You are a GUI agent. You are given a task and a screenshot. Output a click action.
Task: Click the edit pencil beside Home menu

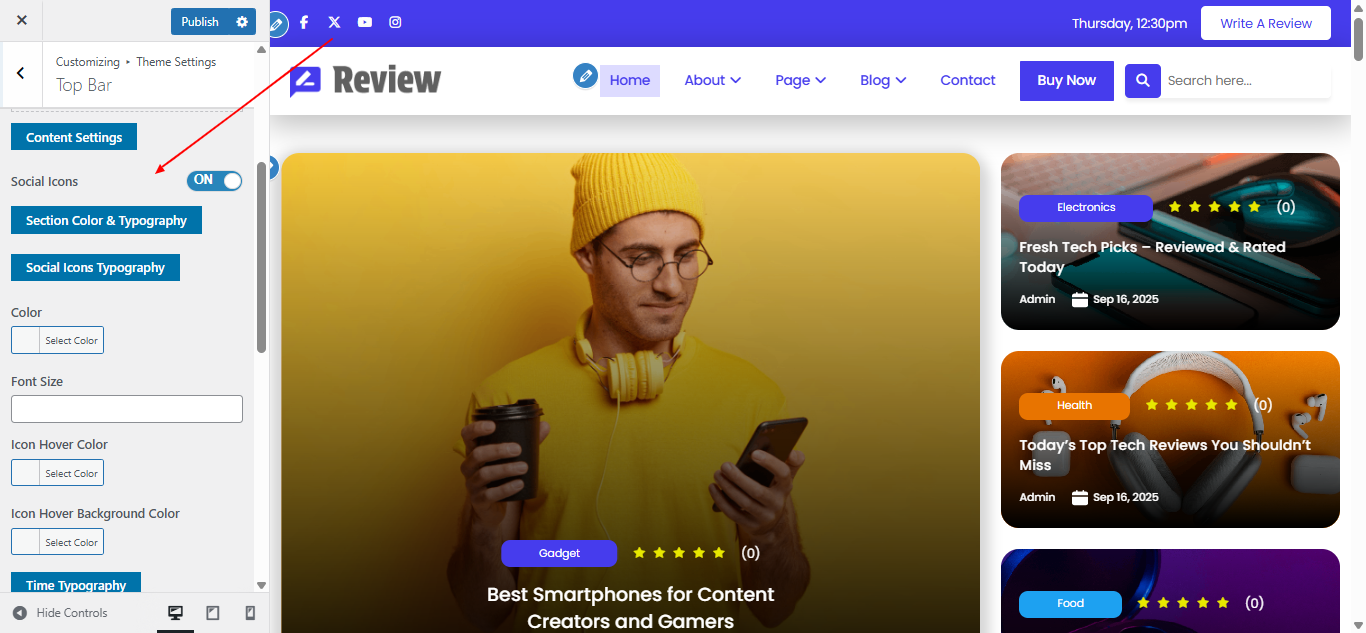point(585,76)
